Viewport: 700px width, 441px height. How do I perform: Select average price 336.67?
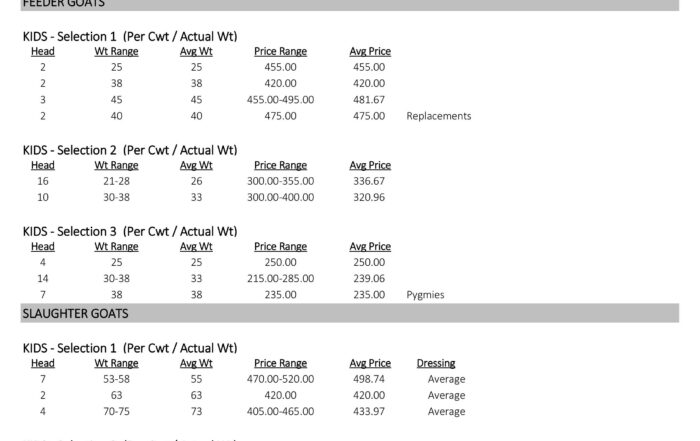coord(369,181)
